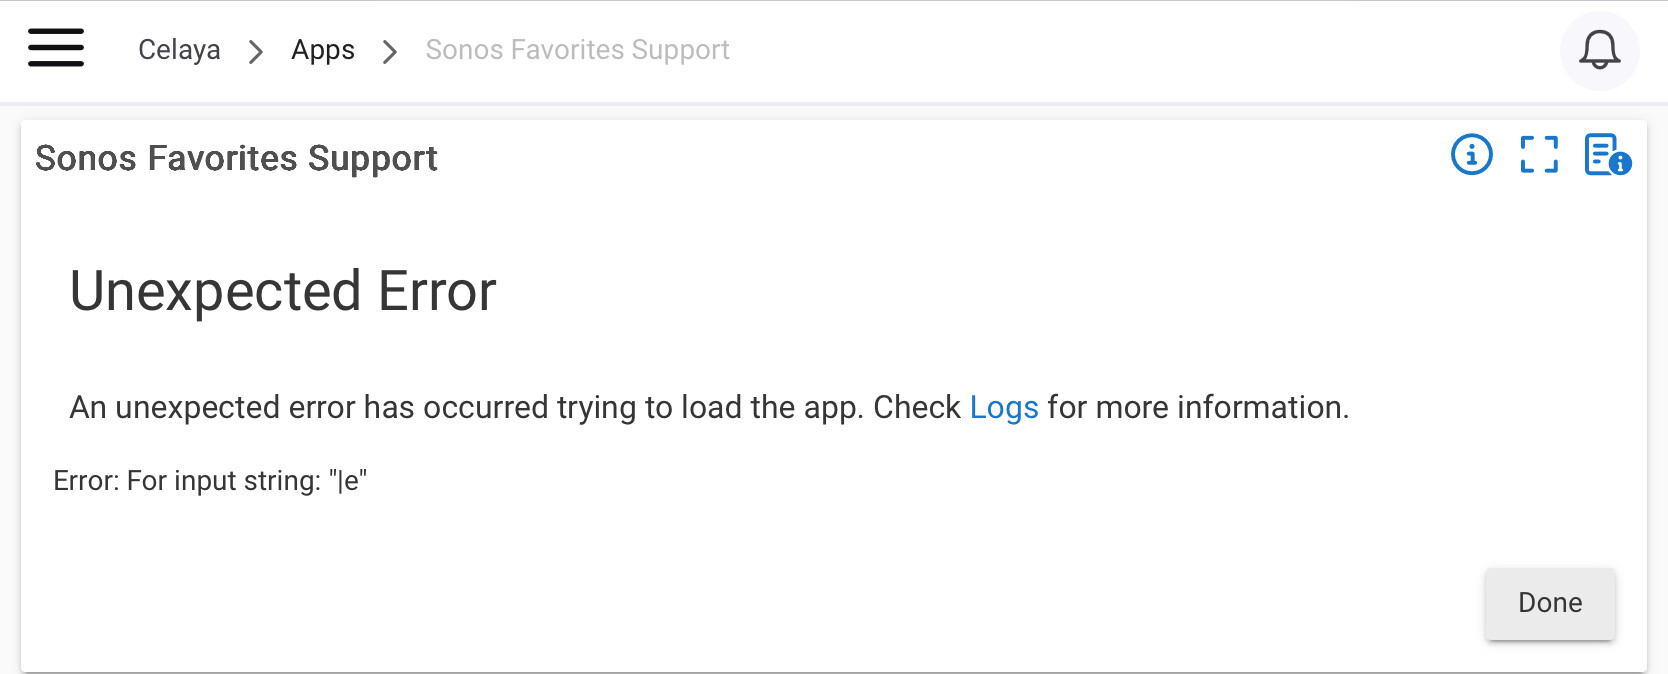Click the Unexpected Error heading

click(283, 291)
